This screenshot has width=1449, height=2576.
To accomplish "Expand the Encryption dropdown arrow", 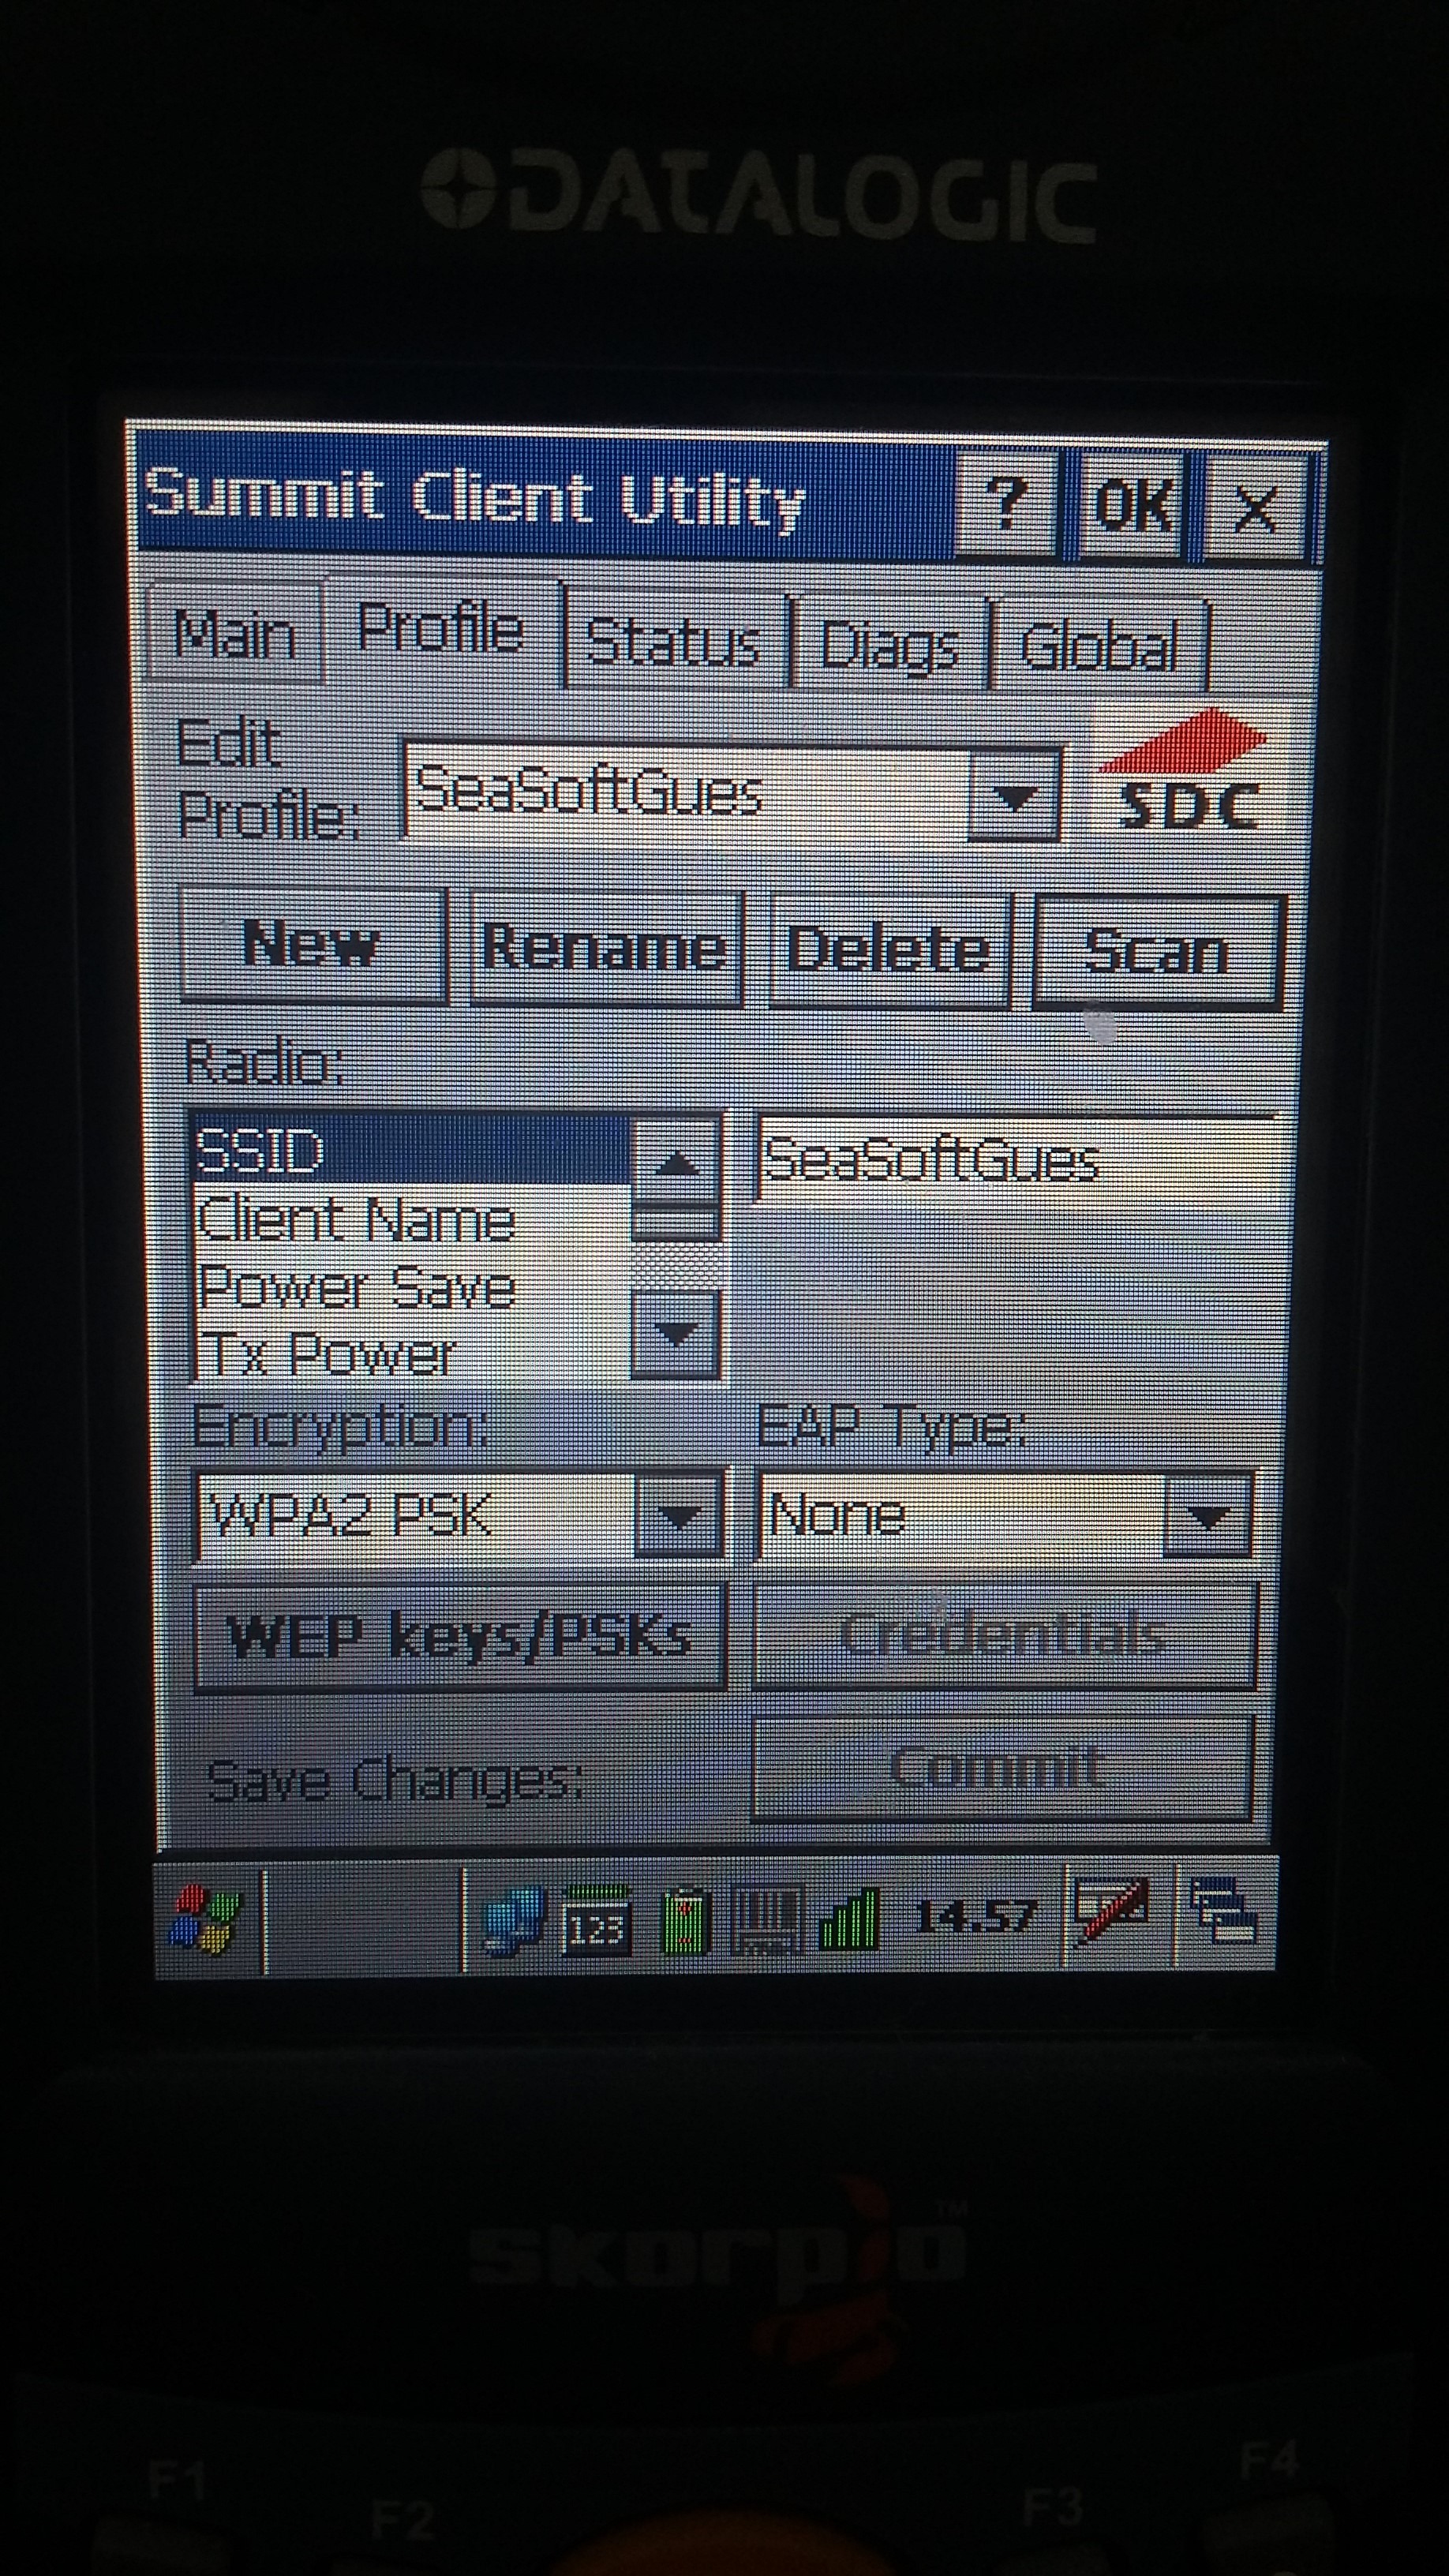I will 679,1518.
